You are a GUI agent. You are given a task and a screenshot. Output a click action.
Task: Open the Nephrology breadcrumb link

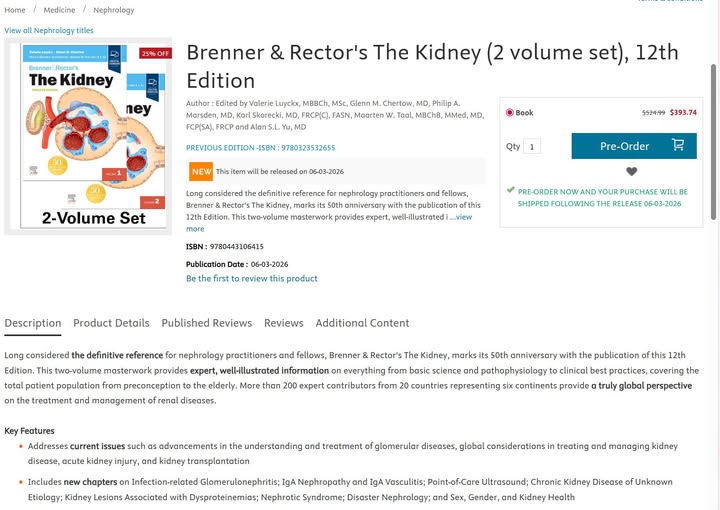(x=114, y=10)
